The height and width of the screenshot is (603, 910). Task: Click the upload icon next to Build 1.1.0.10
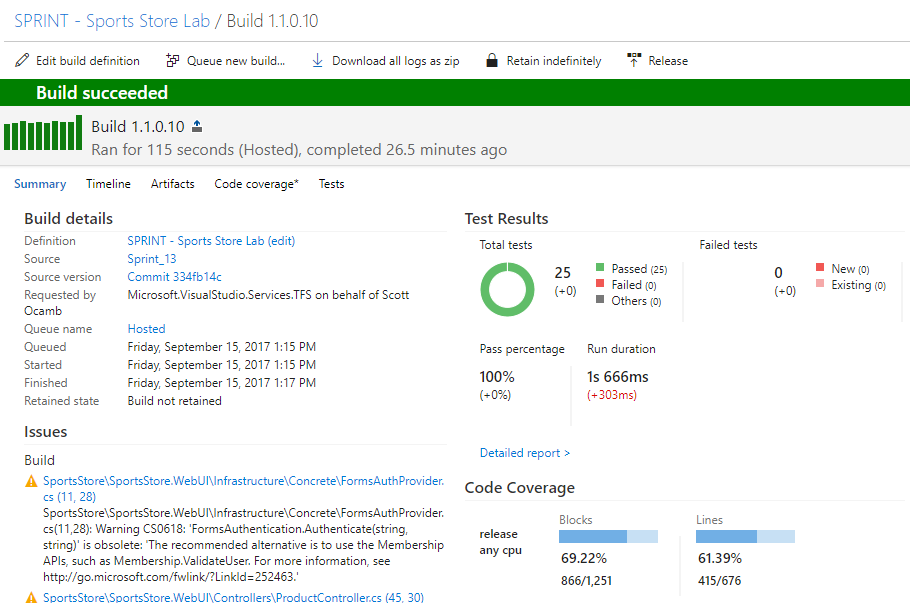pos(197,126)
